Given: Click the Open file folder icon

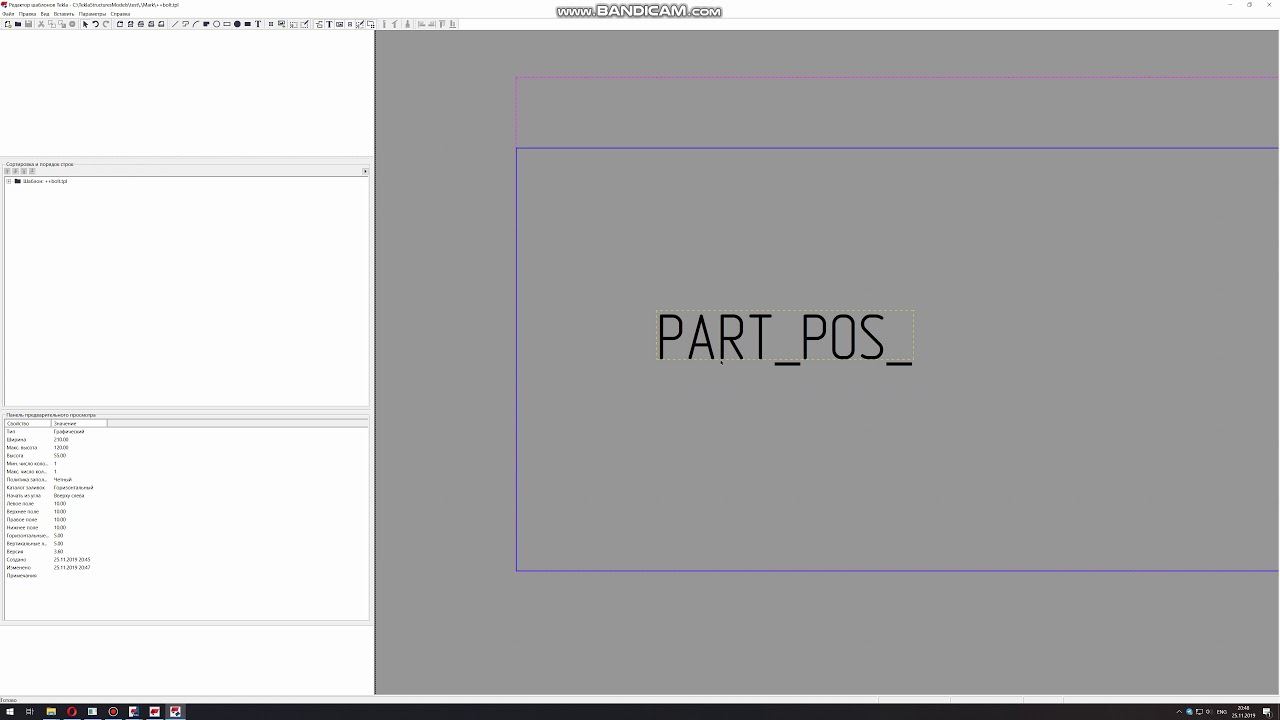Looking at the screenshot, I should 18,24.
